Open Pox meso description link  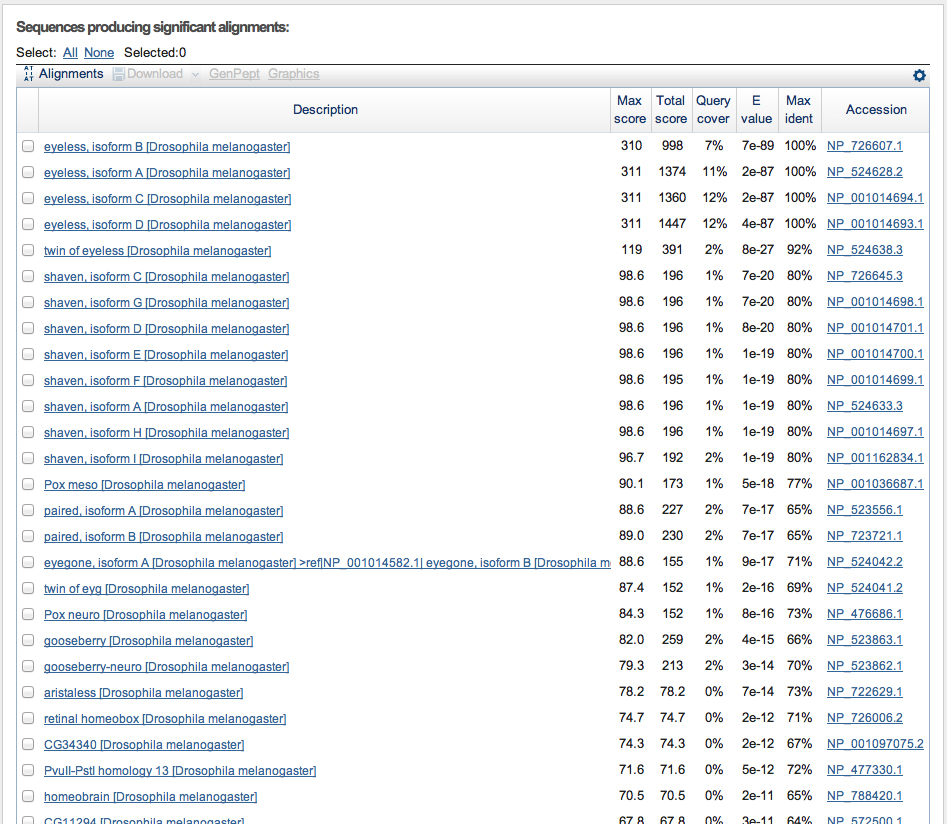pyautogui.click(x=144, y=484)
